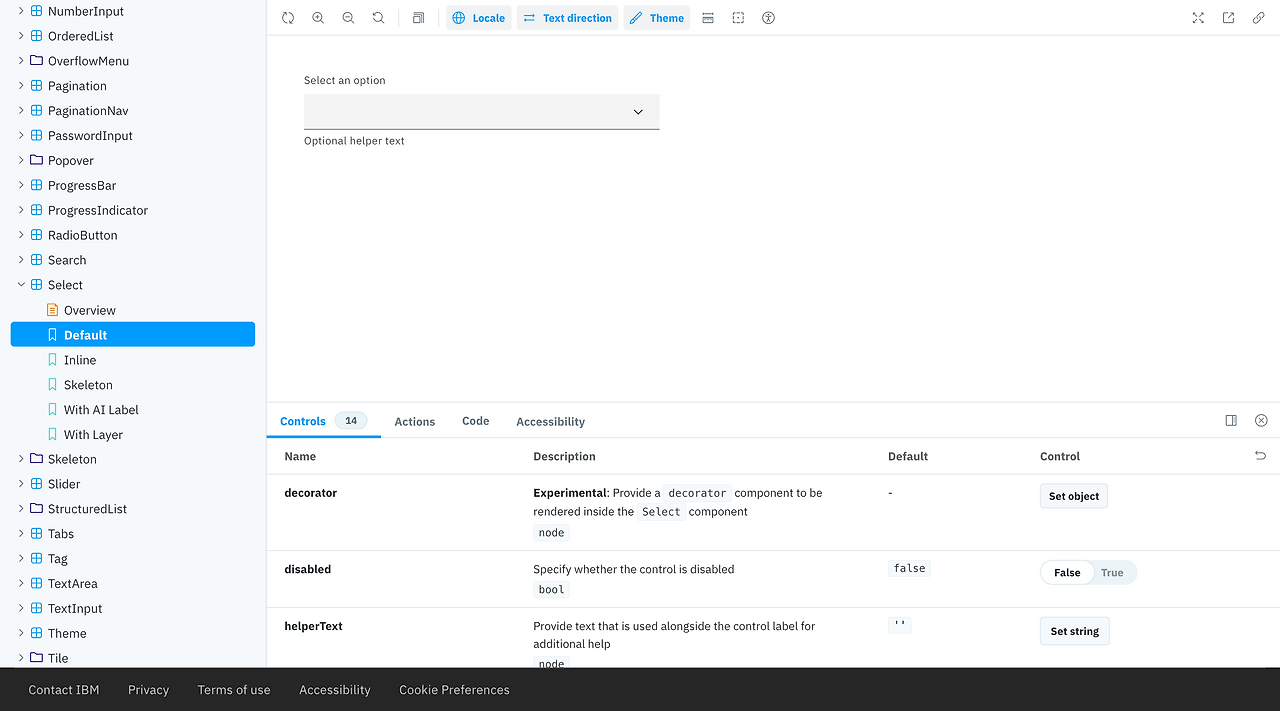
Task: Zoom in on the Select component canvas
Action: pos(318,17)
